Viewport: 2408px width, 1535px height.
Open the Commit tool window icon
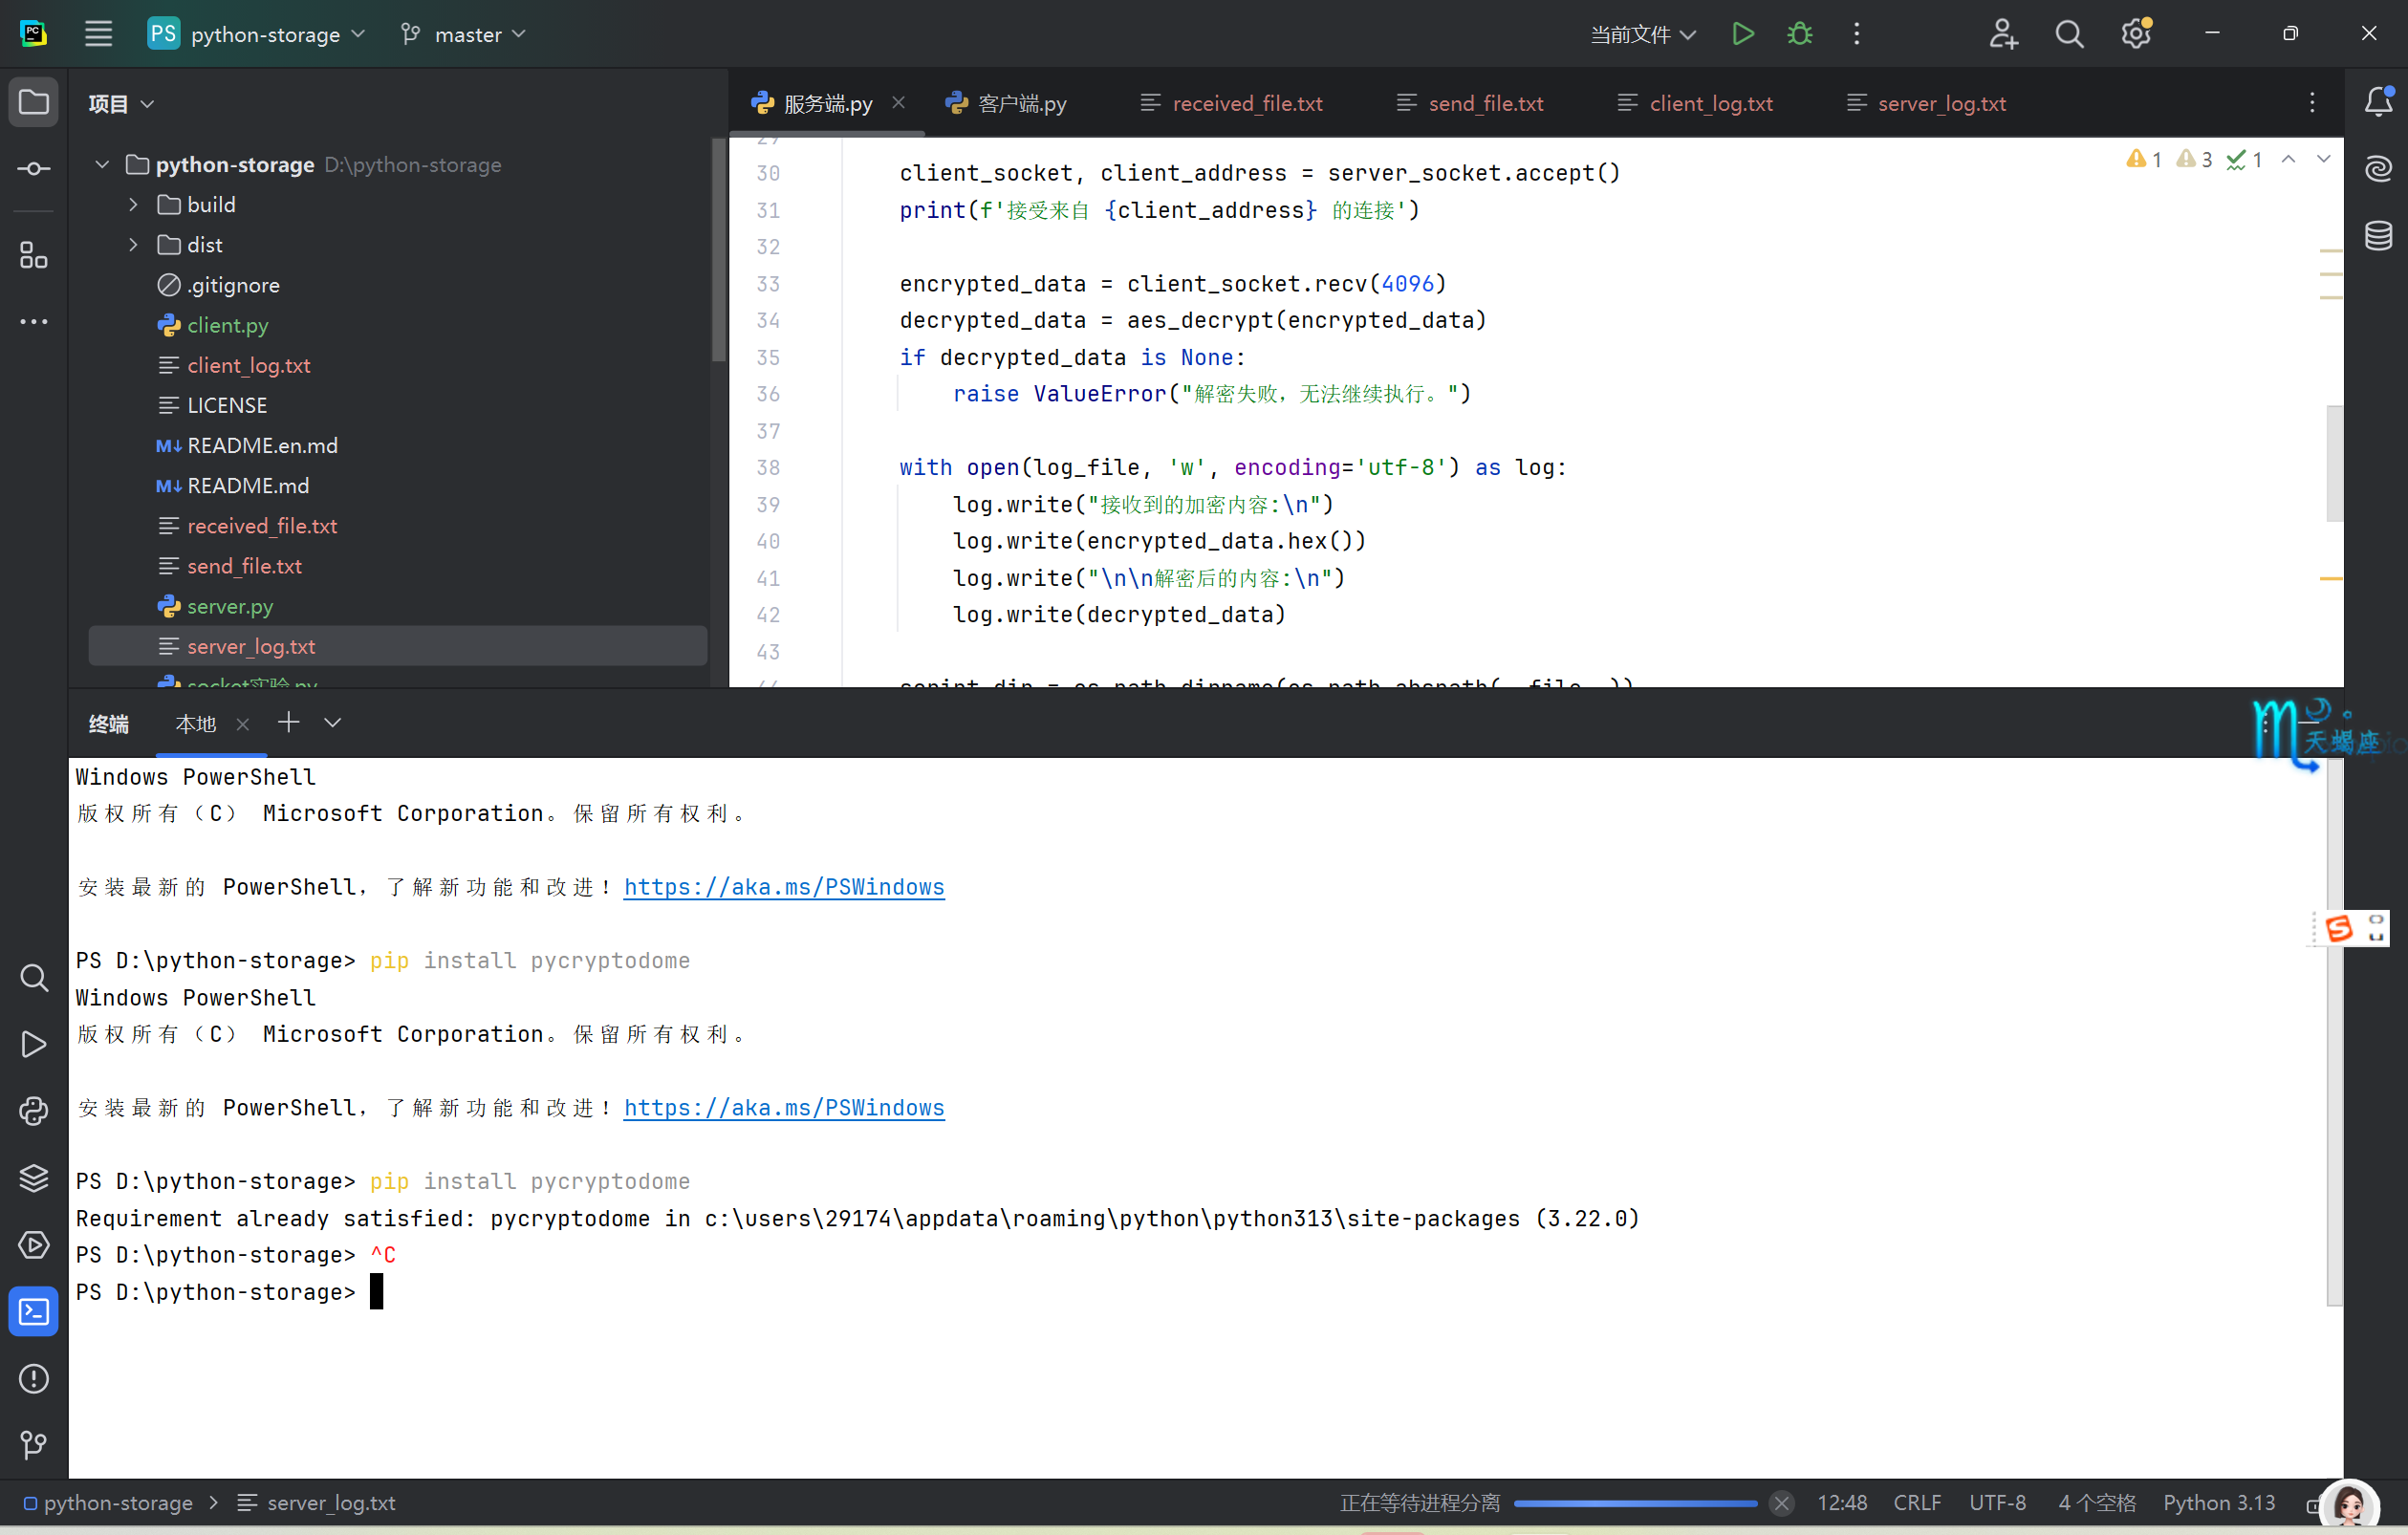tap(34, 169)
